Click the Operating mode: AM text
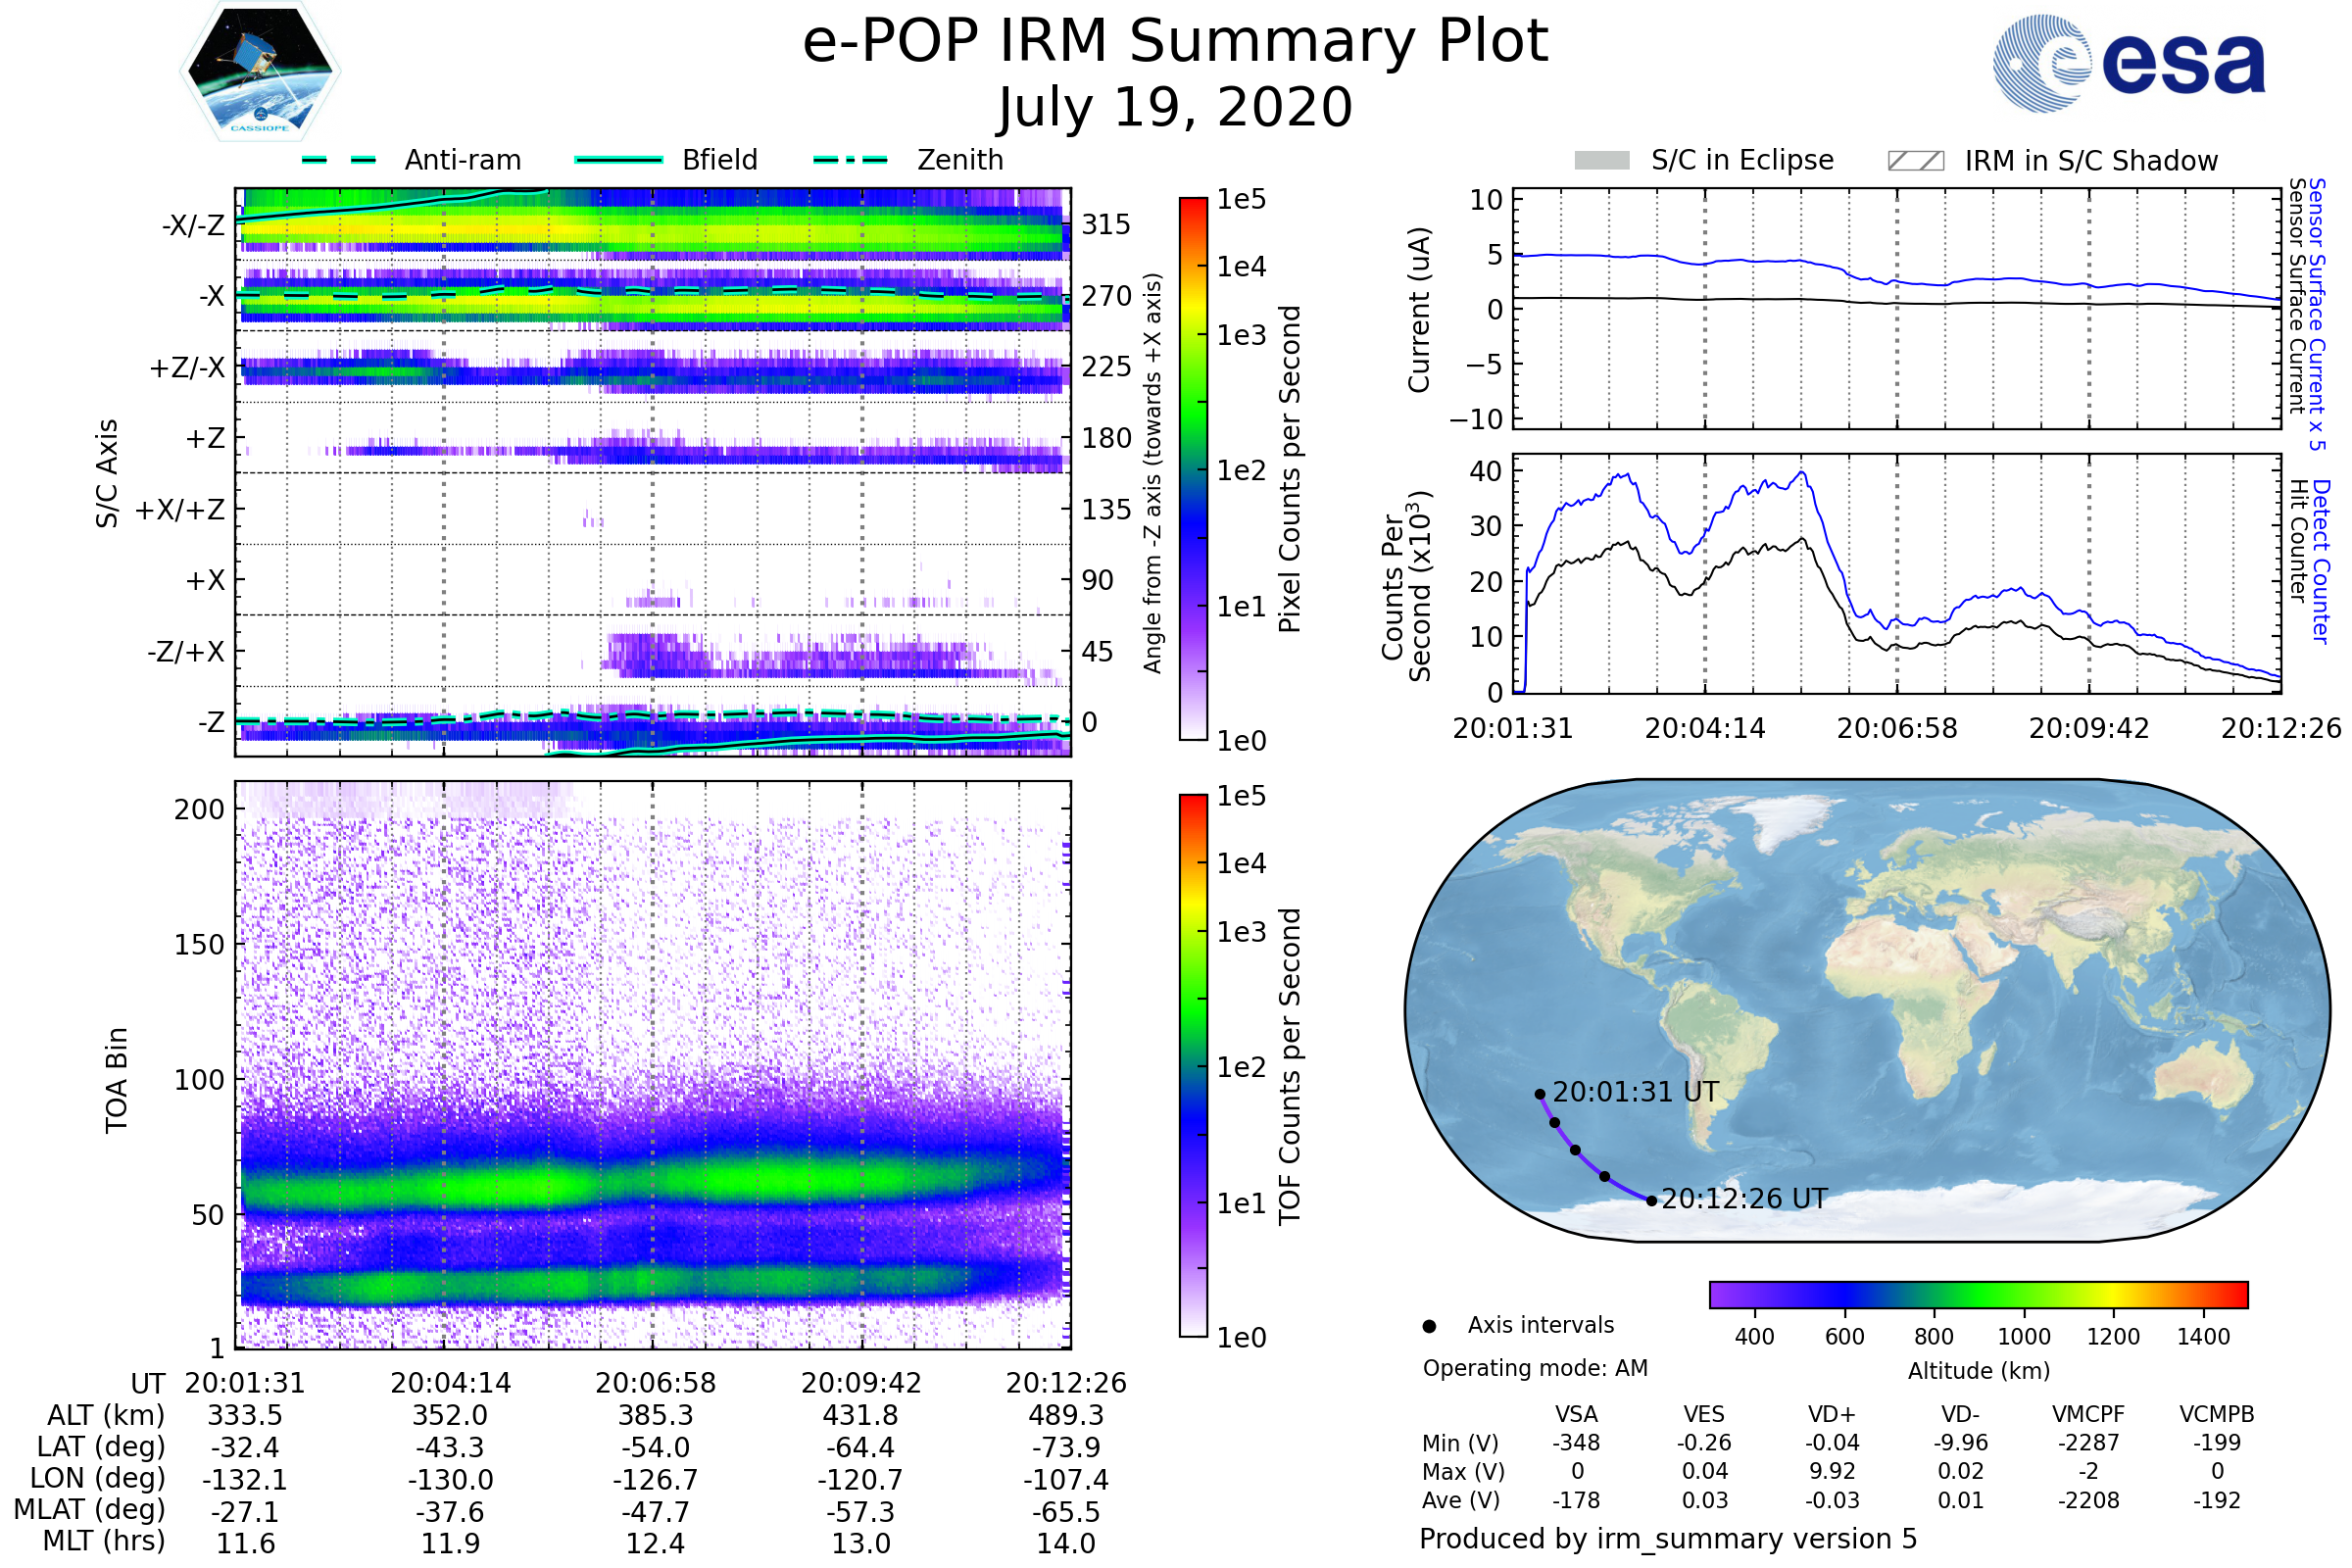 click(1535, 1368)
